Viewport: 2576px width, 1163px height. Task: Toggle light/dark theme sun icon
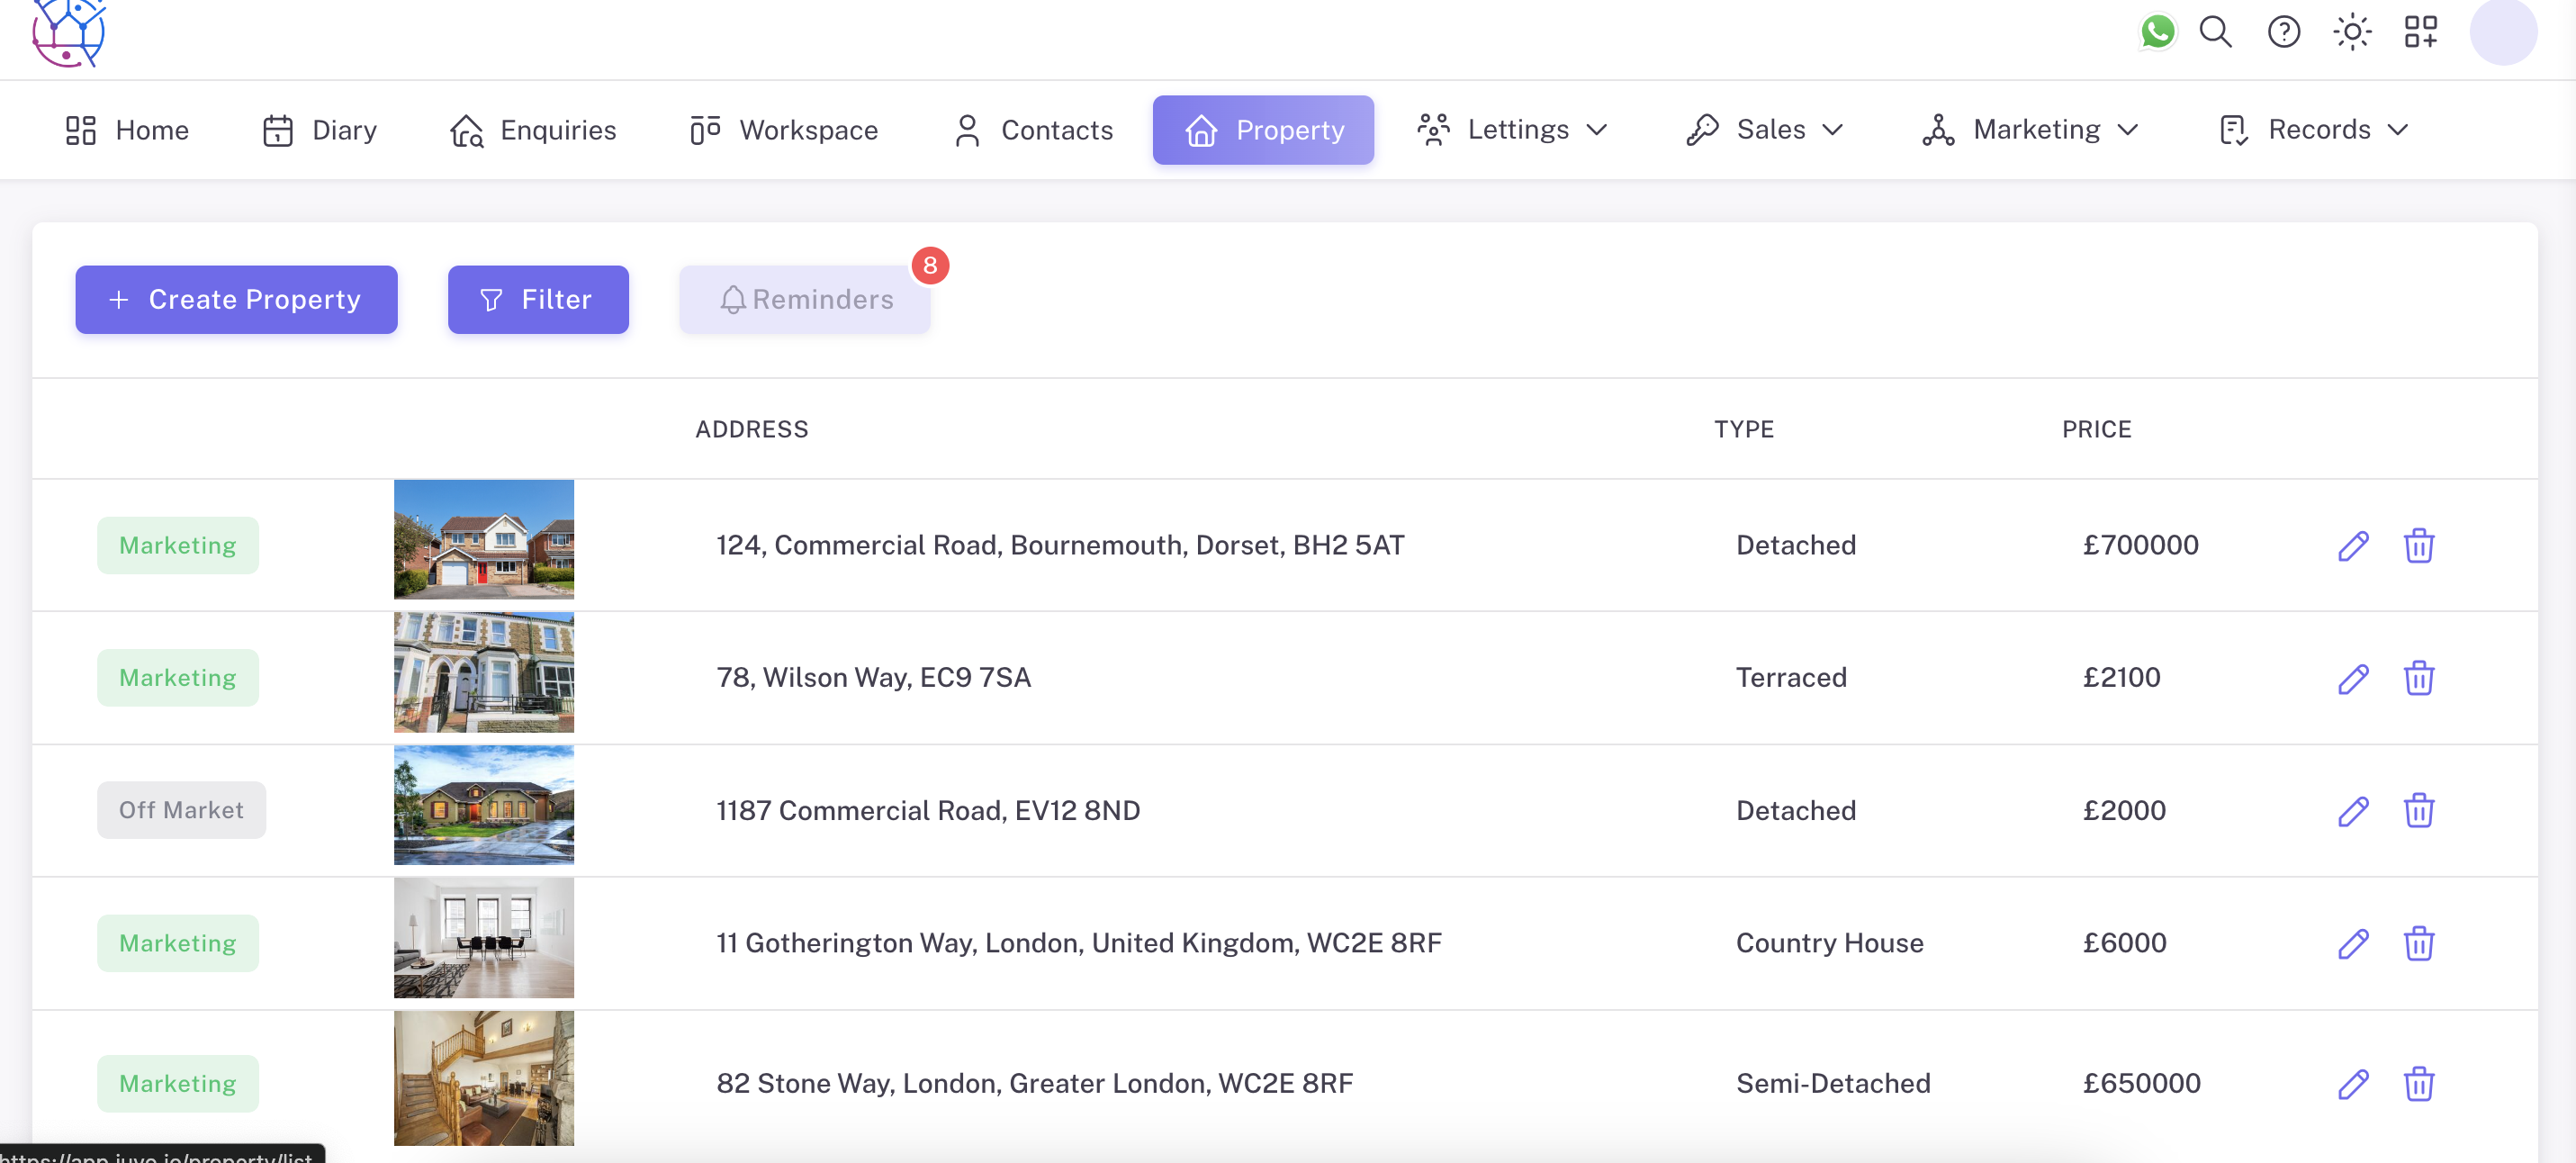[2352, 32]
